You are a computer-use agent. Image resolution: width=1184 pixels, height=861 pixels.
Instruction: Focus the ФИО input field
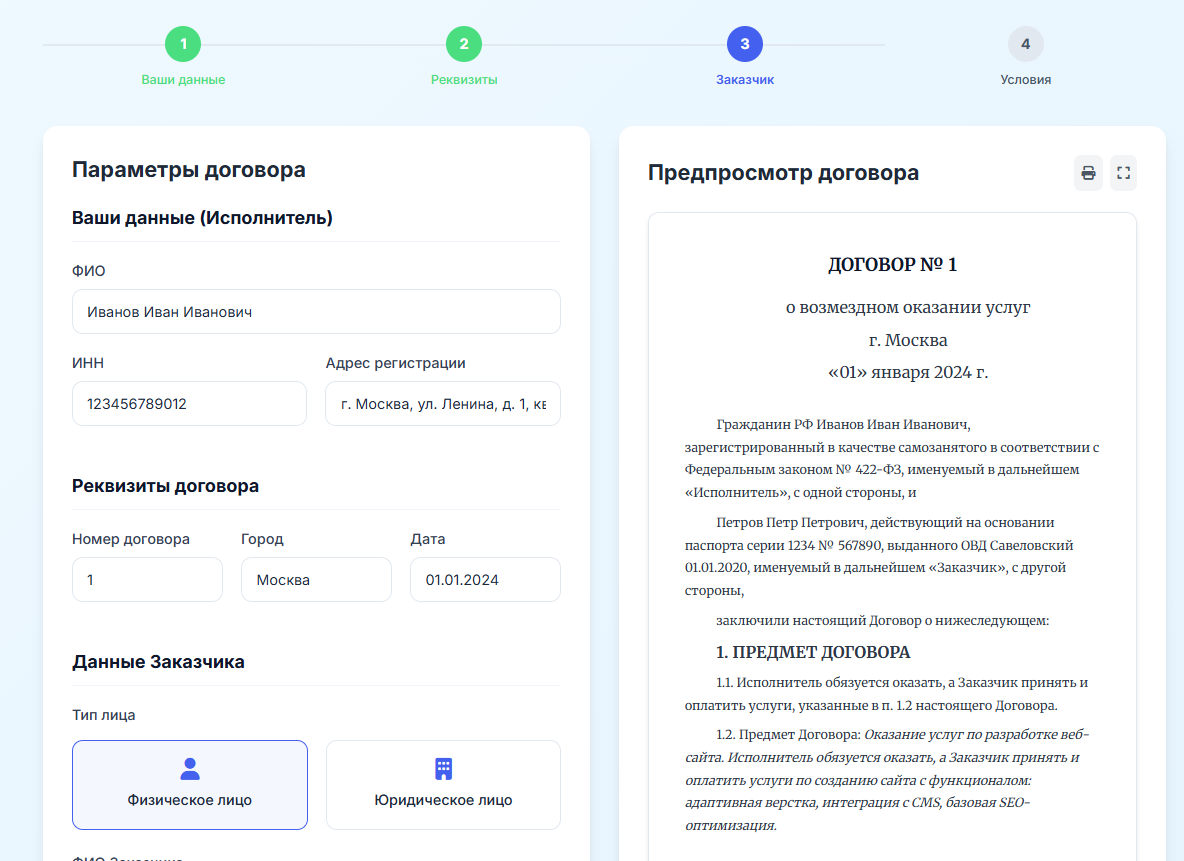pos(316,312)
